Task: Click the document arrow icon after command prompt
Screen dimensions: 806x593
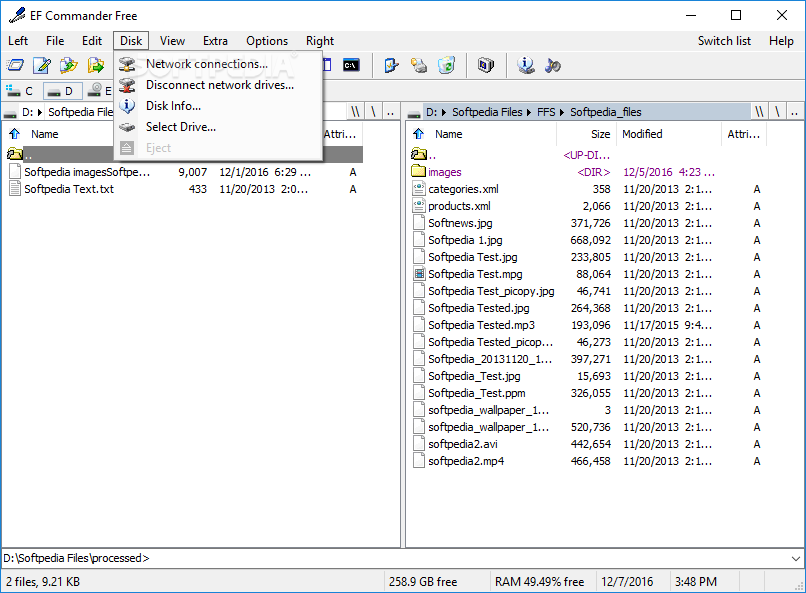Action: (x=391, y=65)
